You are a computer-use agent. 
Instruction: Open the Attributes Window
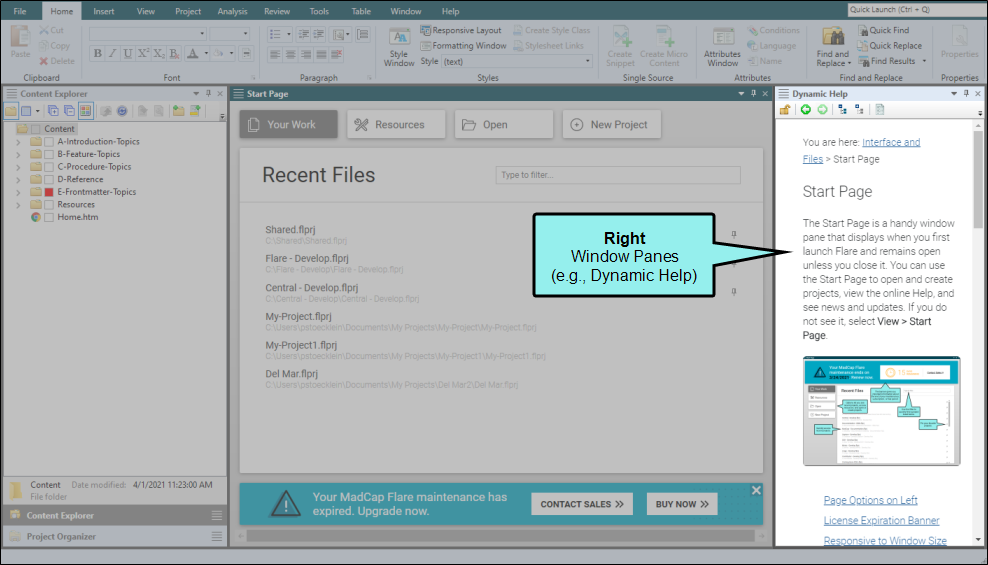point(722,47)
